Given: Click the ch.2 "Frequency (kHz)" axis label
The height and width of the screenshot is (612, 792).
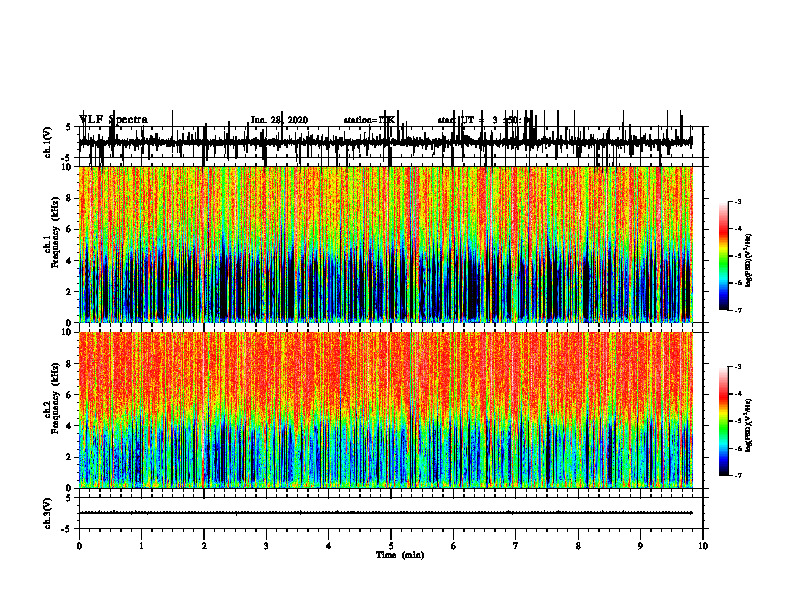Looking at the screenshot, I should tap(55, 397).
